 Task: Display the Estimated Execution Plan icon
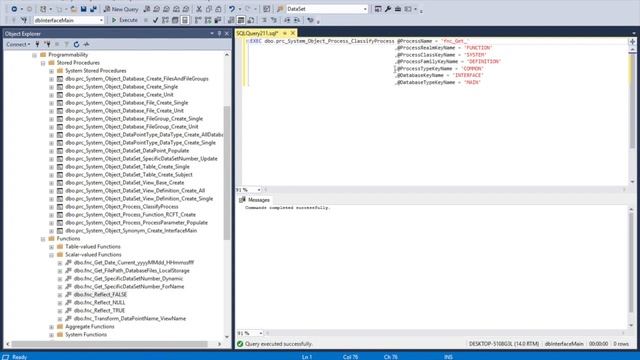(x=165, y=20)
